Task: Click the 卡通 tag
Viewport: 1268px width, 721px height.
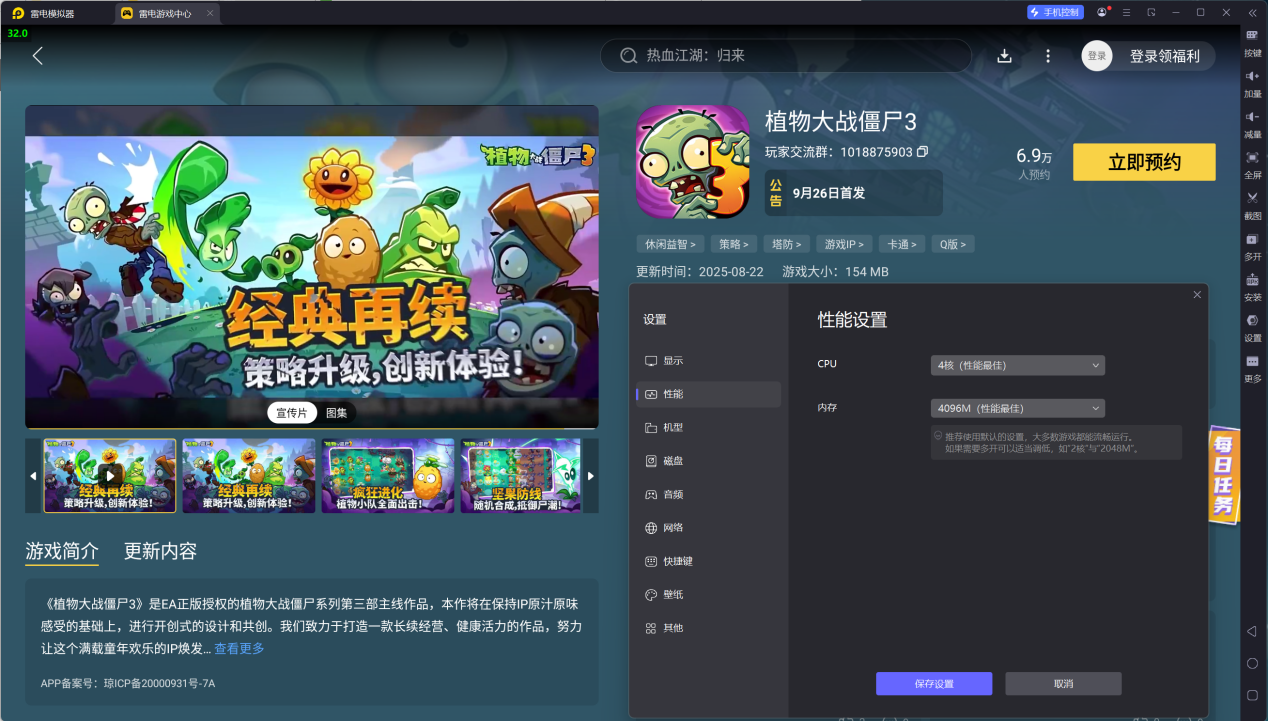Action: click(902, 244)
